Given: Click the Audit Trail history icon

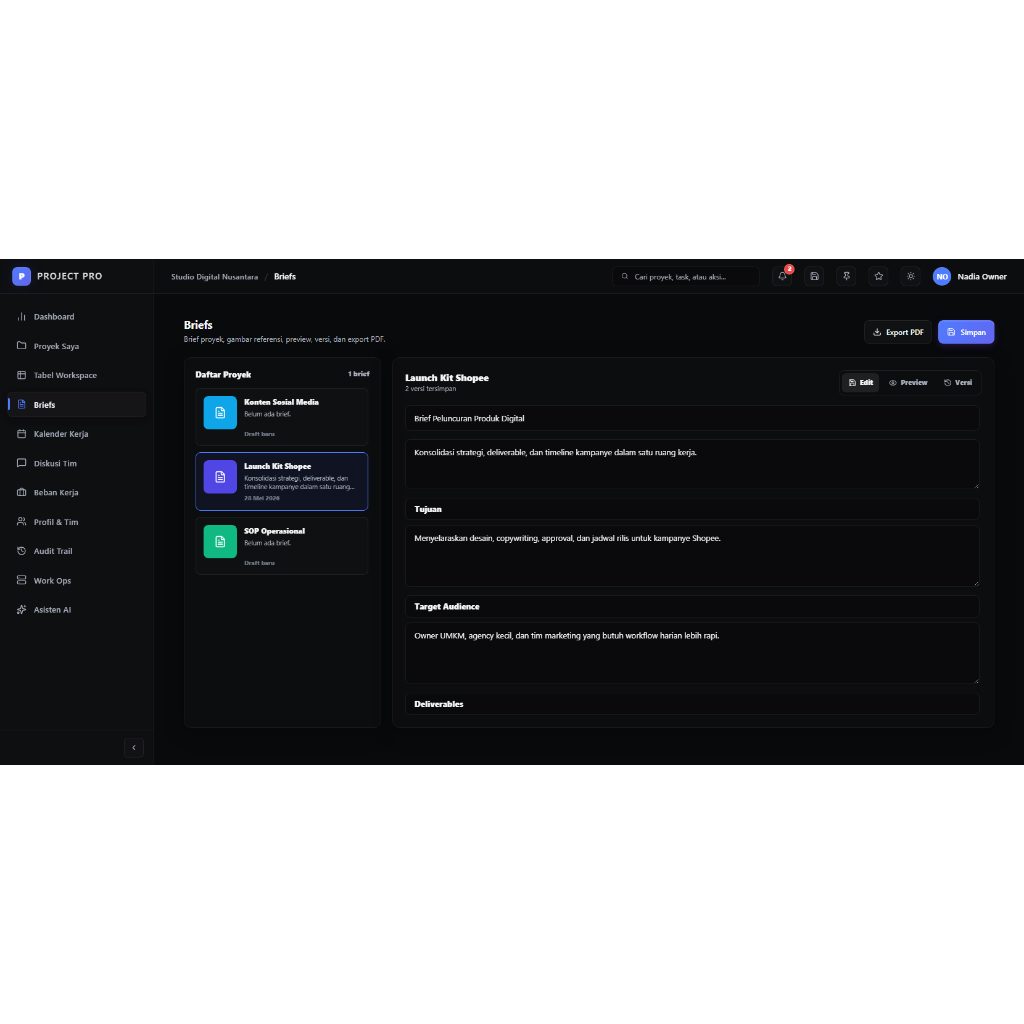Looking at the screenshot, I should 22,551.
